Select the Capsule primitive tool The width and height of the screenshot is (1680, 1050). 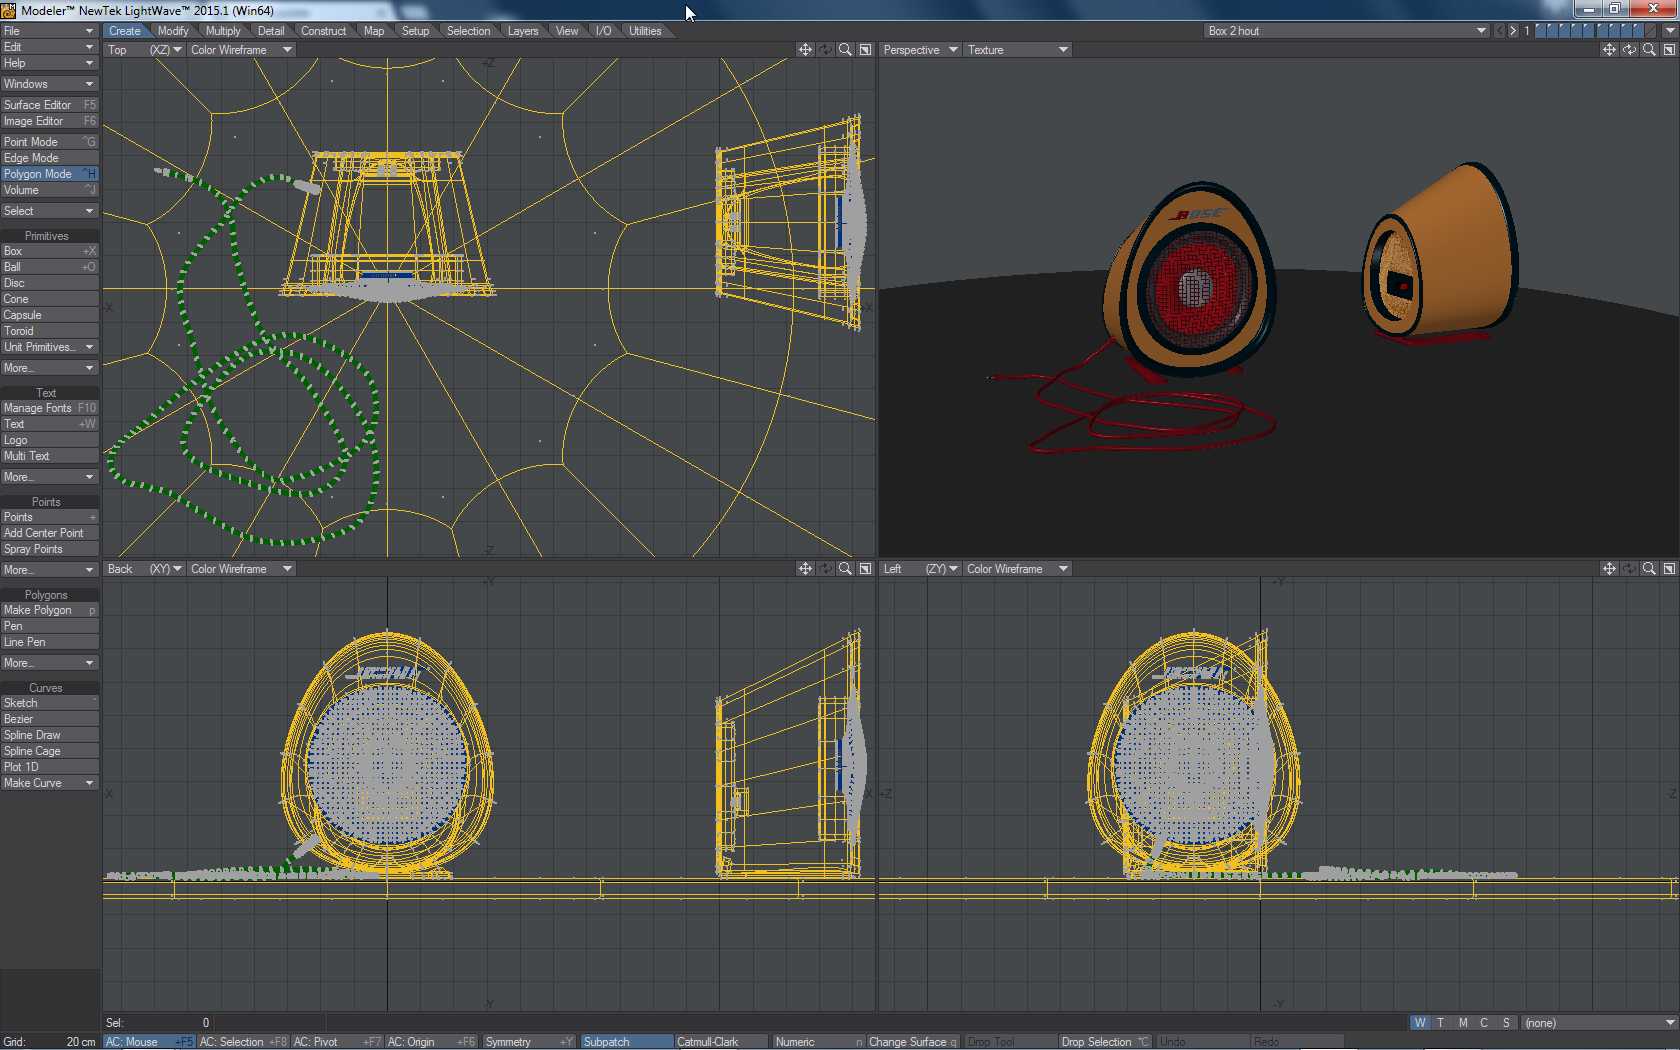coord(49,315)
